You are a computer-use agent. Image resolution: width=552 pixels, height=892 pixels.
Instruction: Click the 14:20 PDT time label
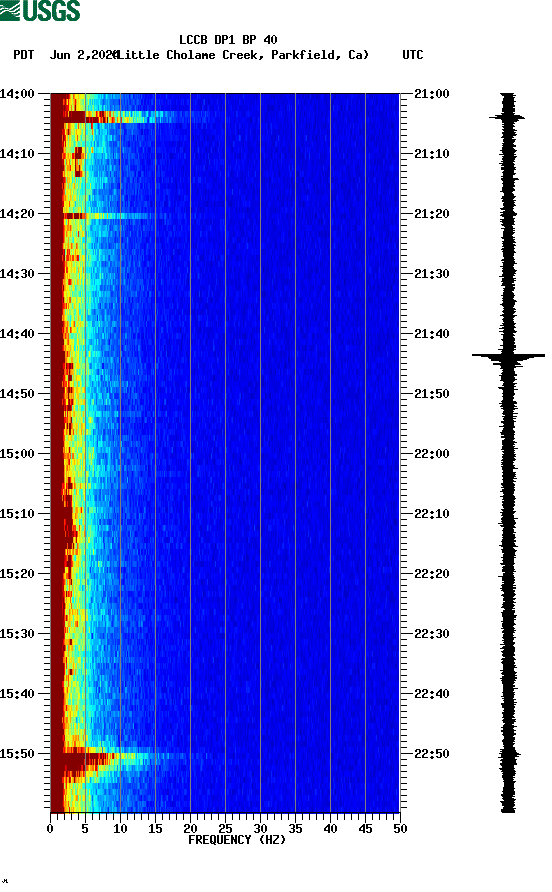click(17, 214)
